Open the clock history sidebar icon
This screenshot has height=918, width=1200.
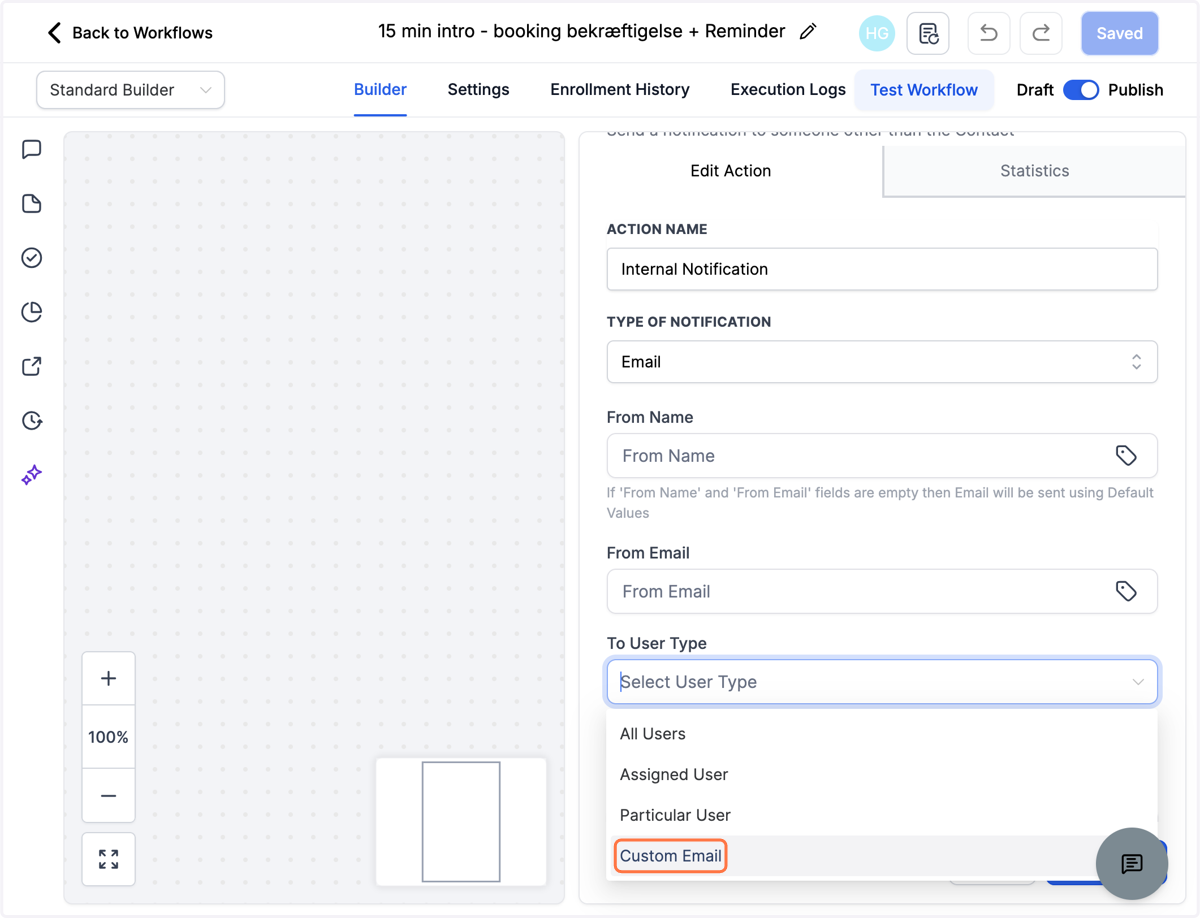[32, 420]
